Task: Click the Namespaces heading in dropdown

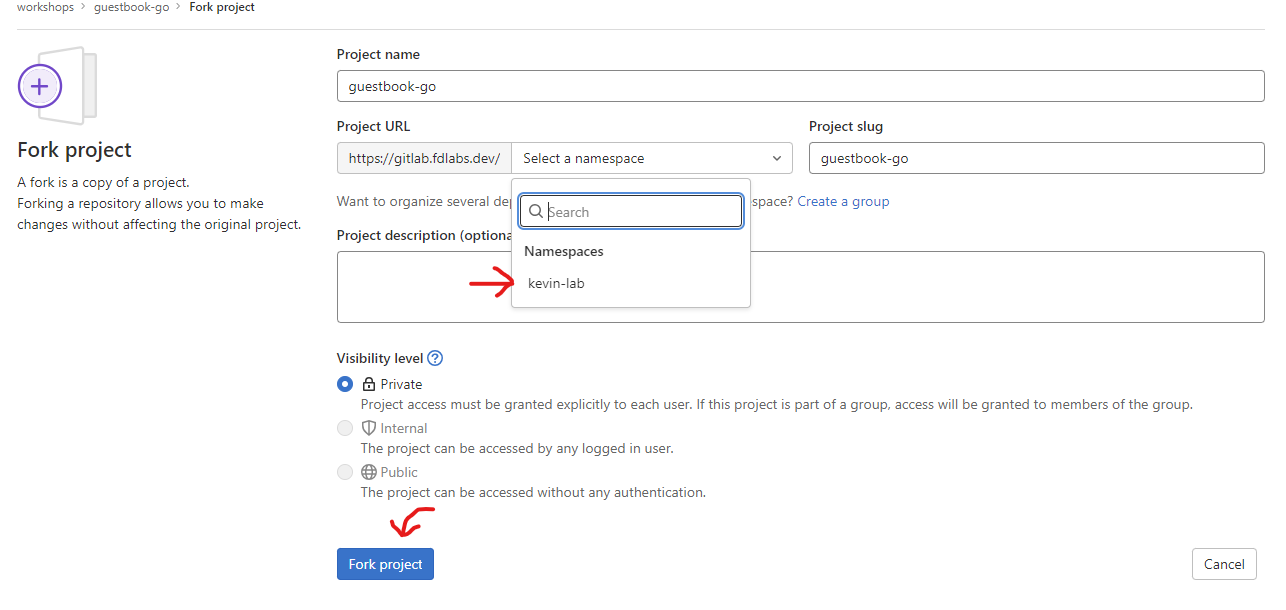Action: coord(564,251)
